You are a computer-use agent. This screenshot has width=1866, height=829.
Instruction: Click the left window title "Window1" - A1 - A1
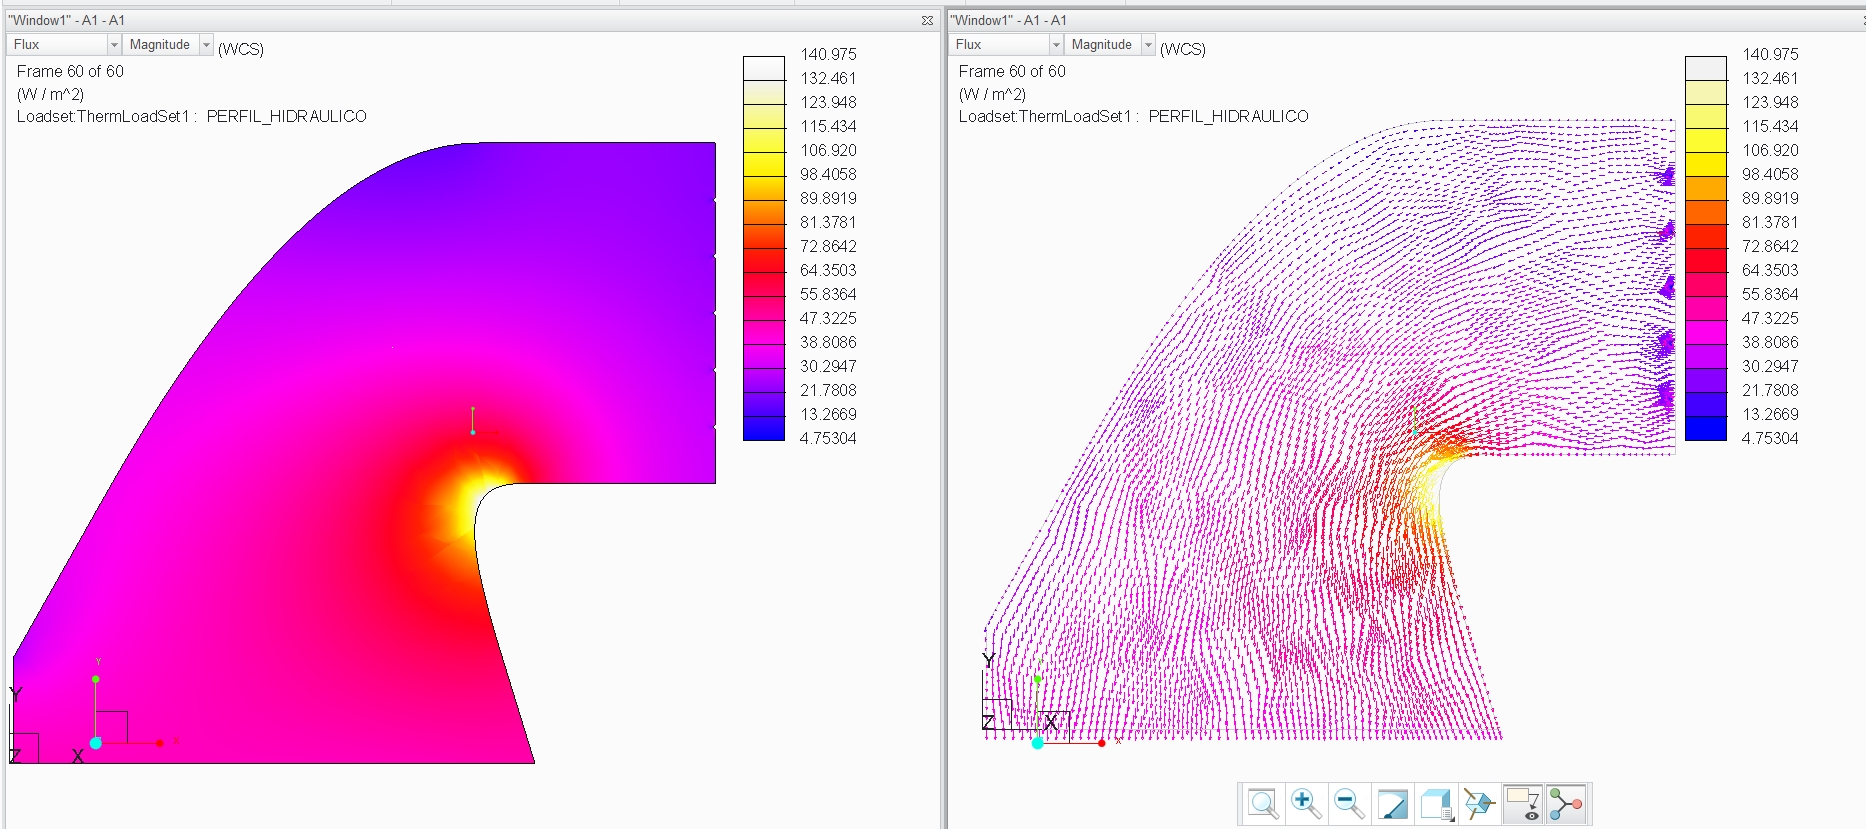pos(67,20)
